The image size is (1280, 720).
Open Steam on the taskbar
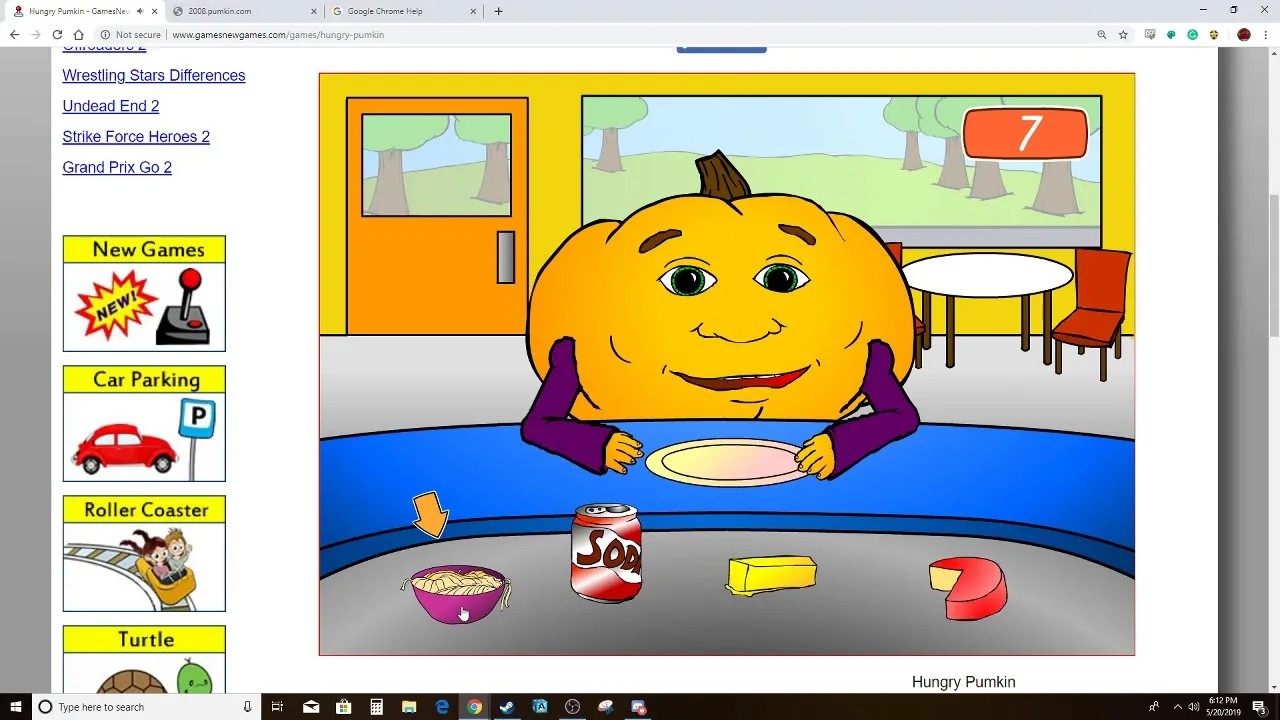click(x=507, y=707)
